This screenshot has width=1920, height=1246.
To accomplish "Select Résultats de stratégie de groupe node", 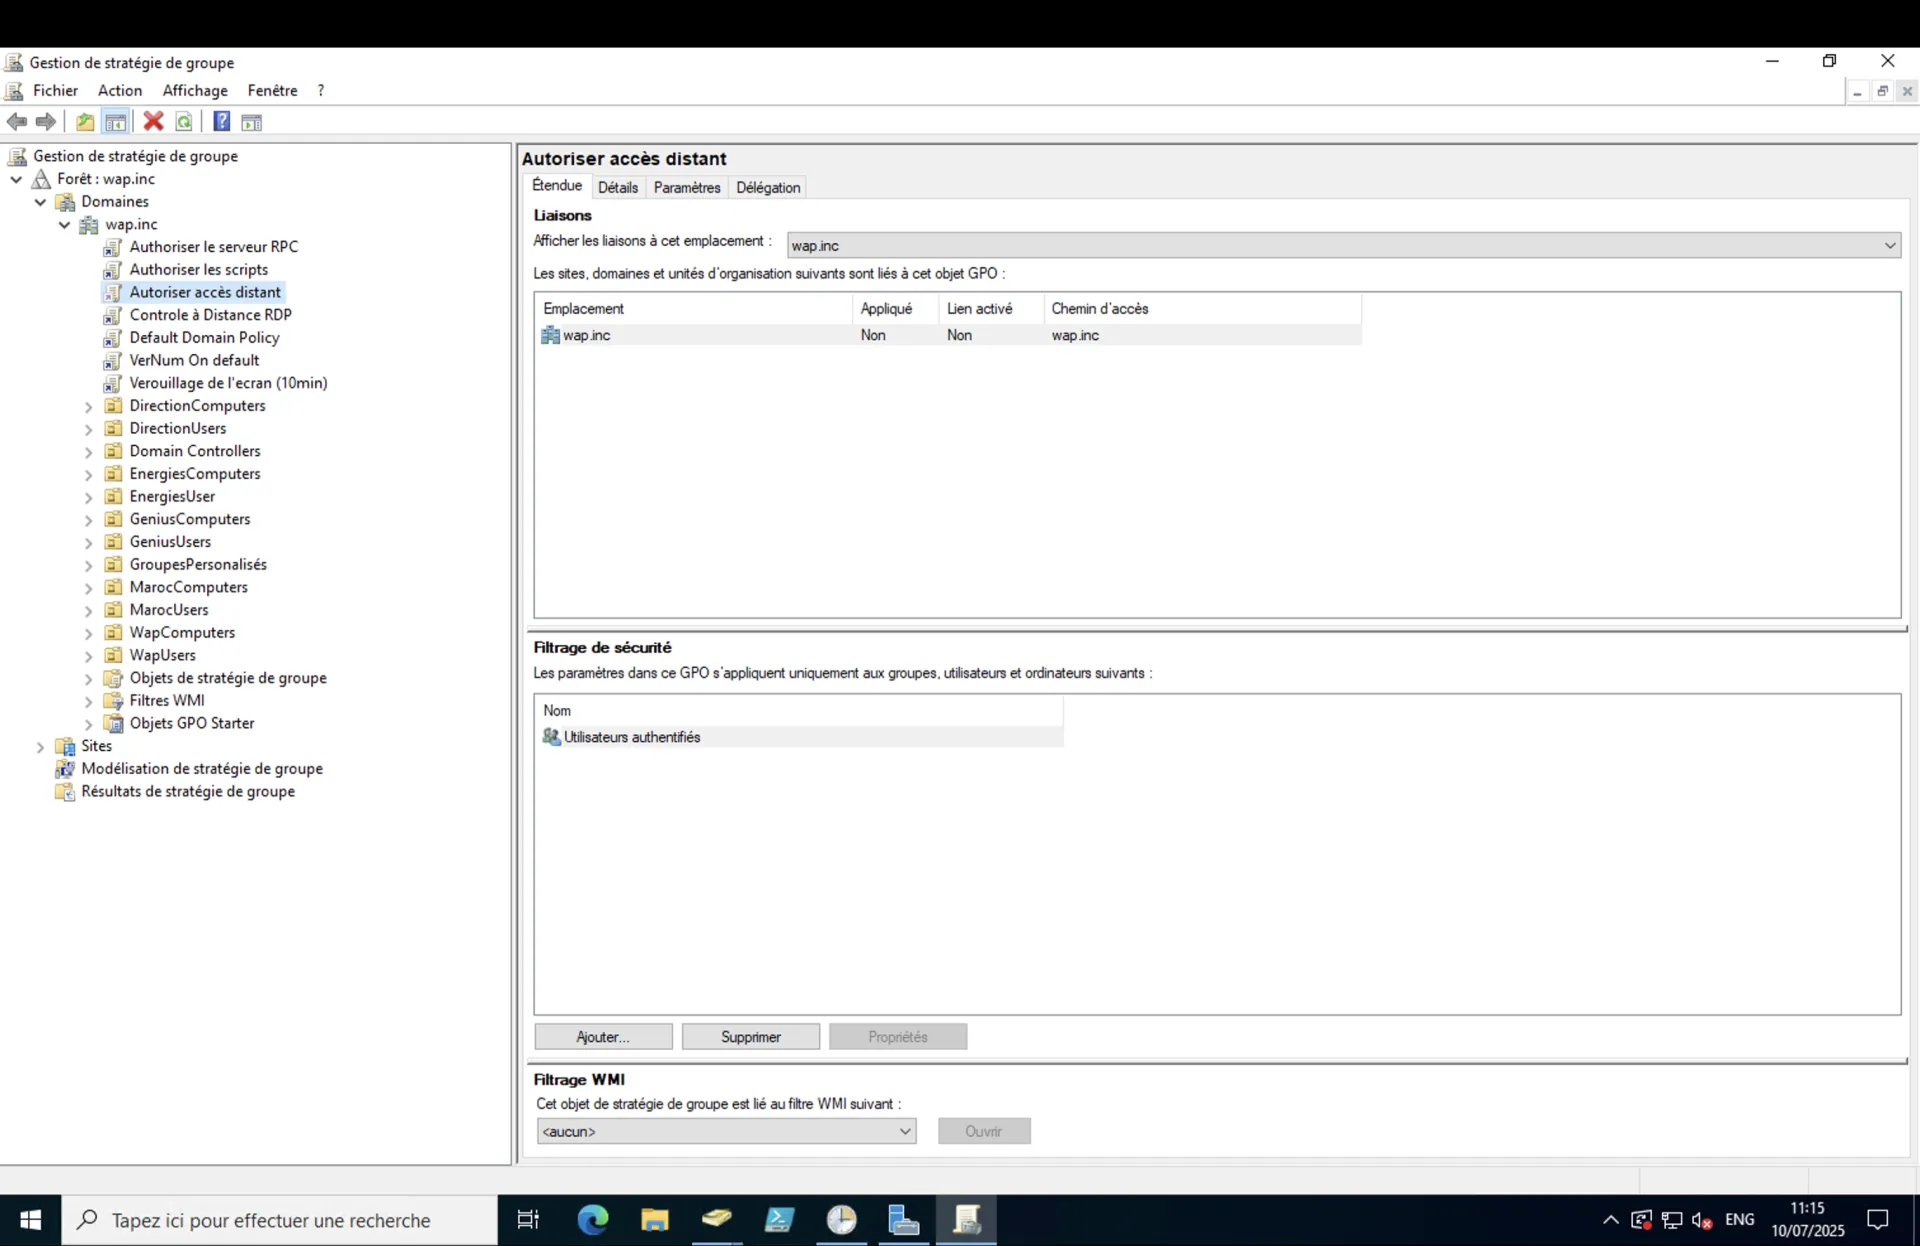I will tap(187, 791).
